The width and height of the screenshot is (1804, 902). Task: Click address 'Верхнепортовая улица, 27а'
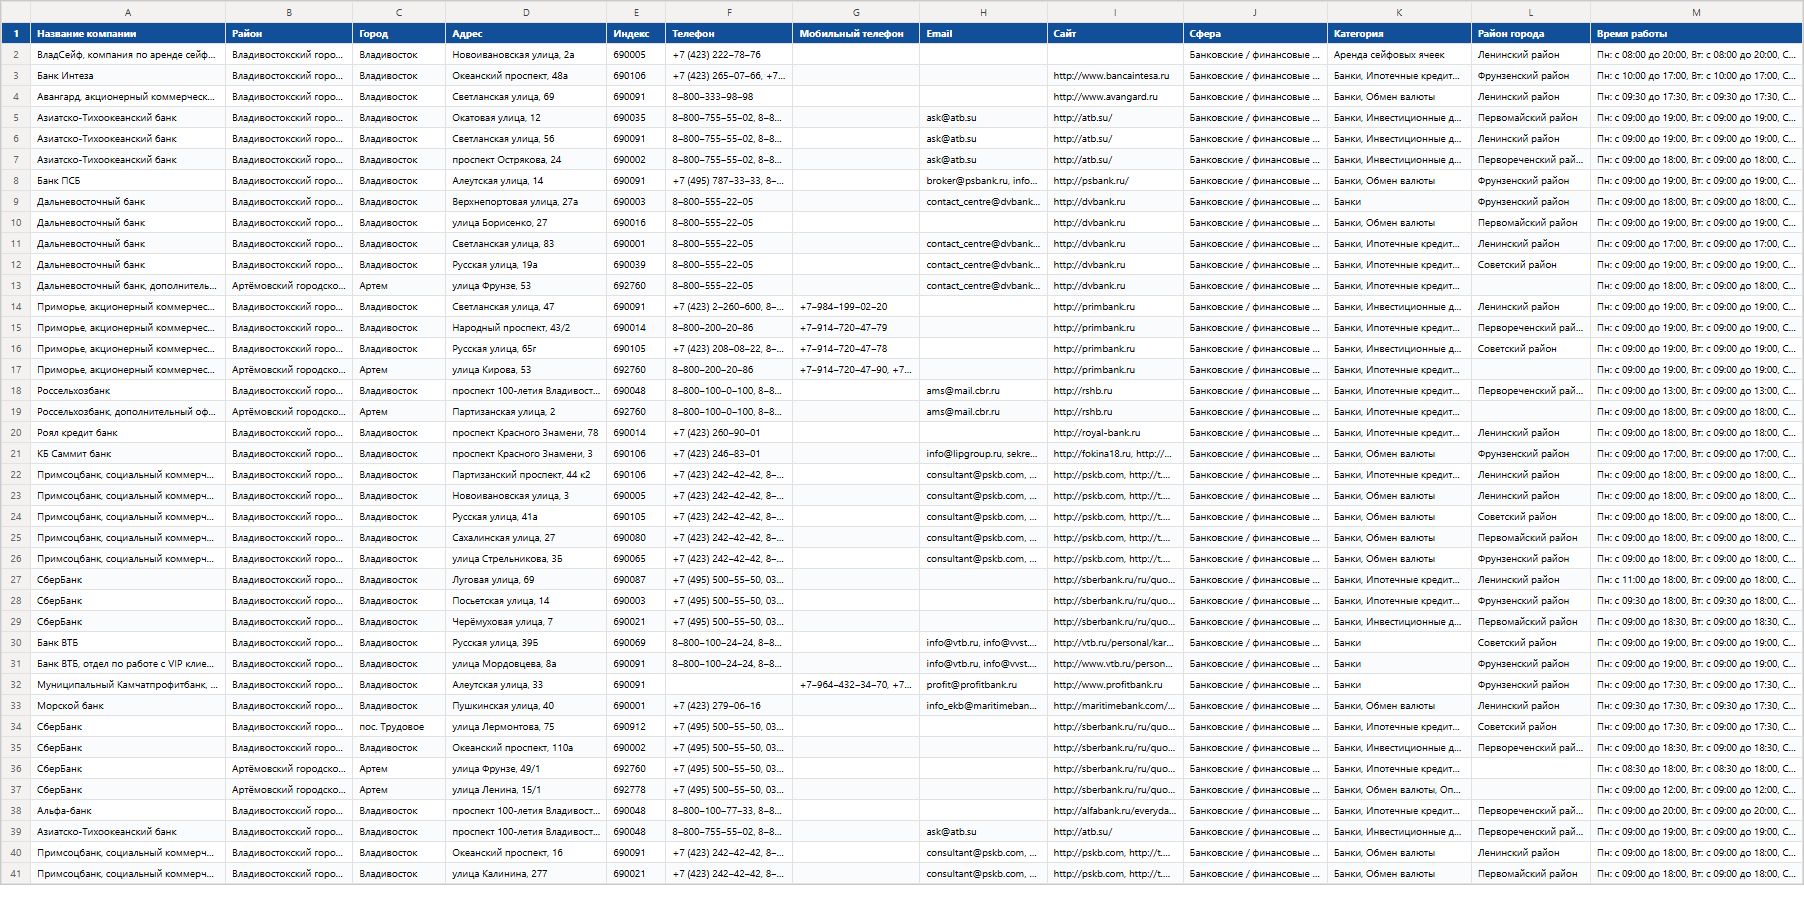(526, 202)
